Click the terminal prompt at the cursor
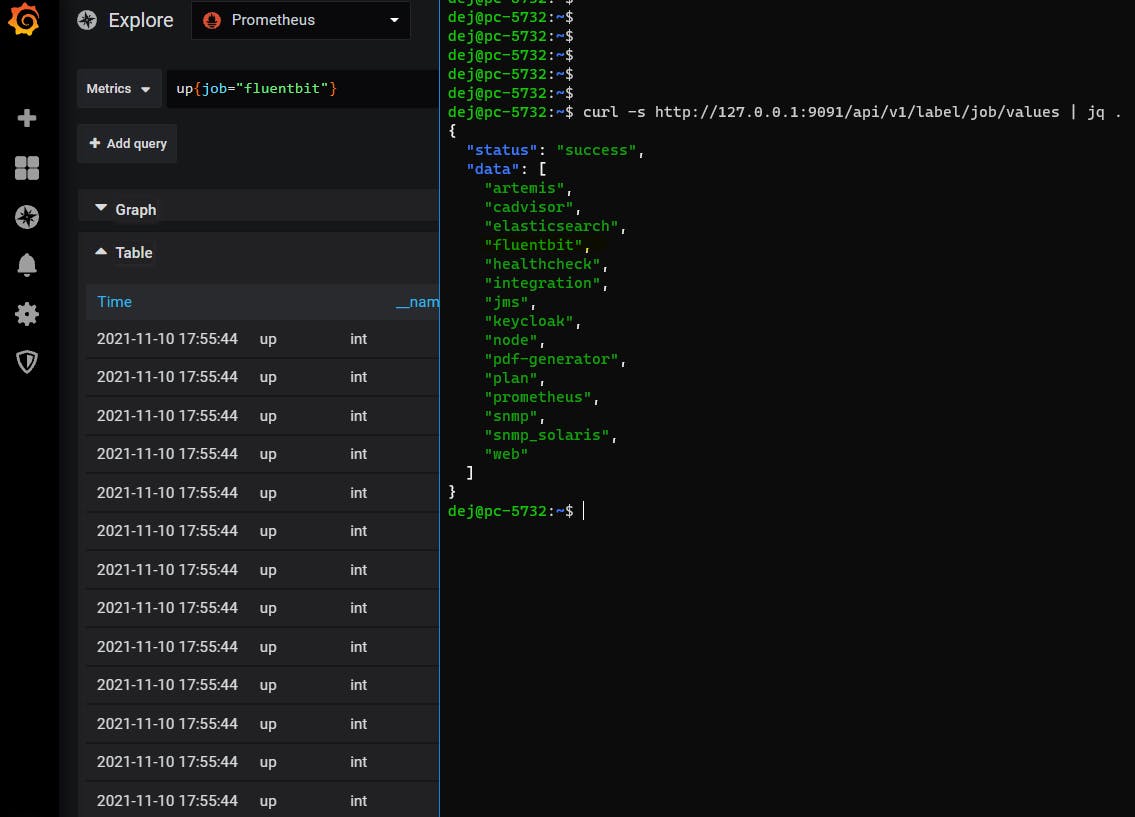The width and height of the screenshot is (1135, 817). click(583, 511)
